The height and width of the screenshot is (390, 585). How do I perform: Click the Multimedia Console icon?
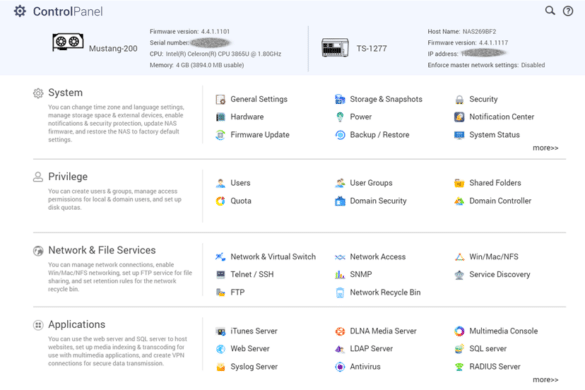pos(459,331)
